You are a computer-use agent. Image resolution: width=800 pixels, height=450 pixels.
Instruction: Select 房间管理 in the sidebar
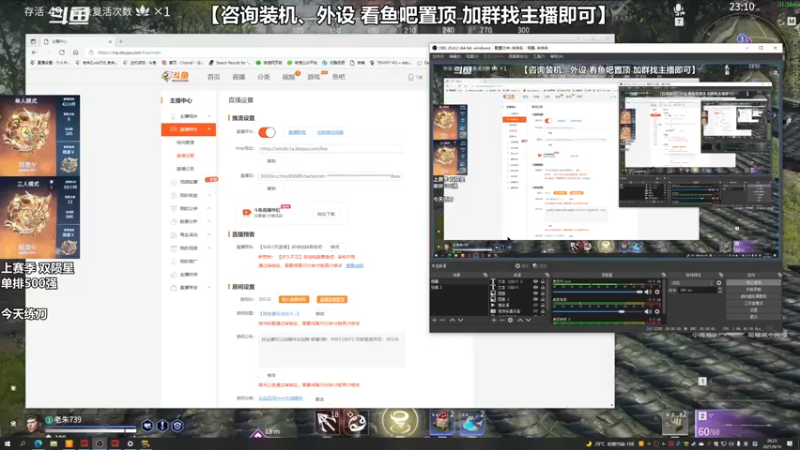185,143
